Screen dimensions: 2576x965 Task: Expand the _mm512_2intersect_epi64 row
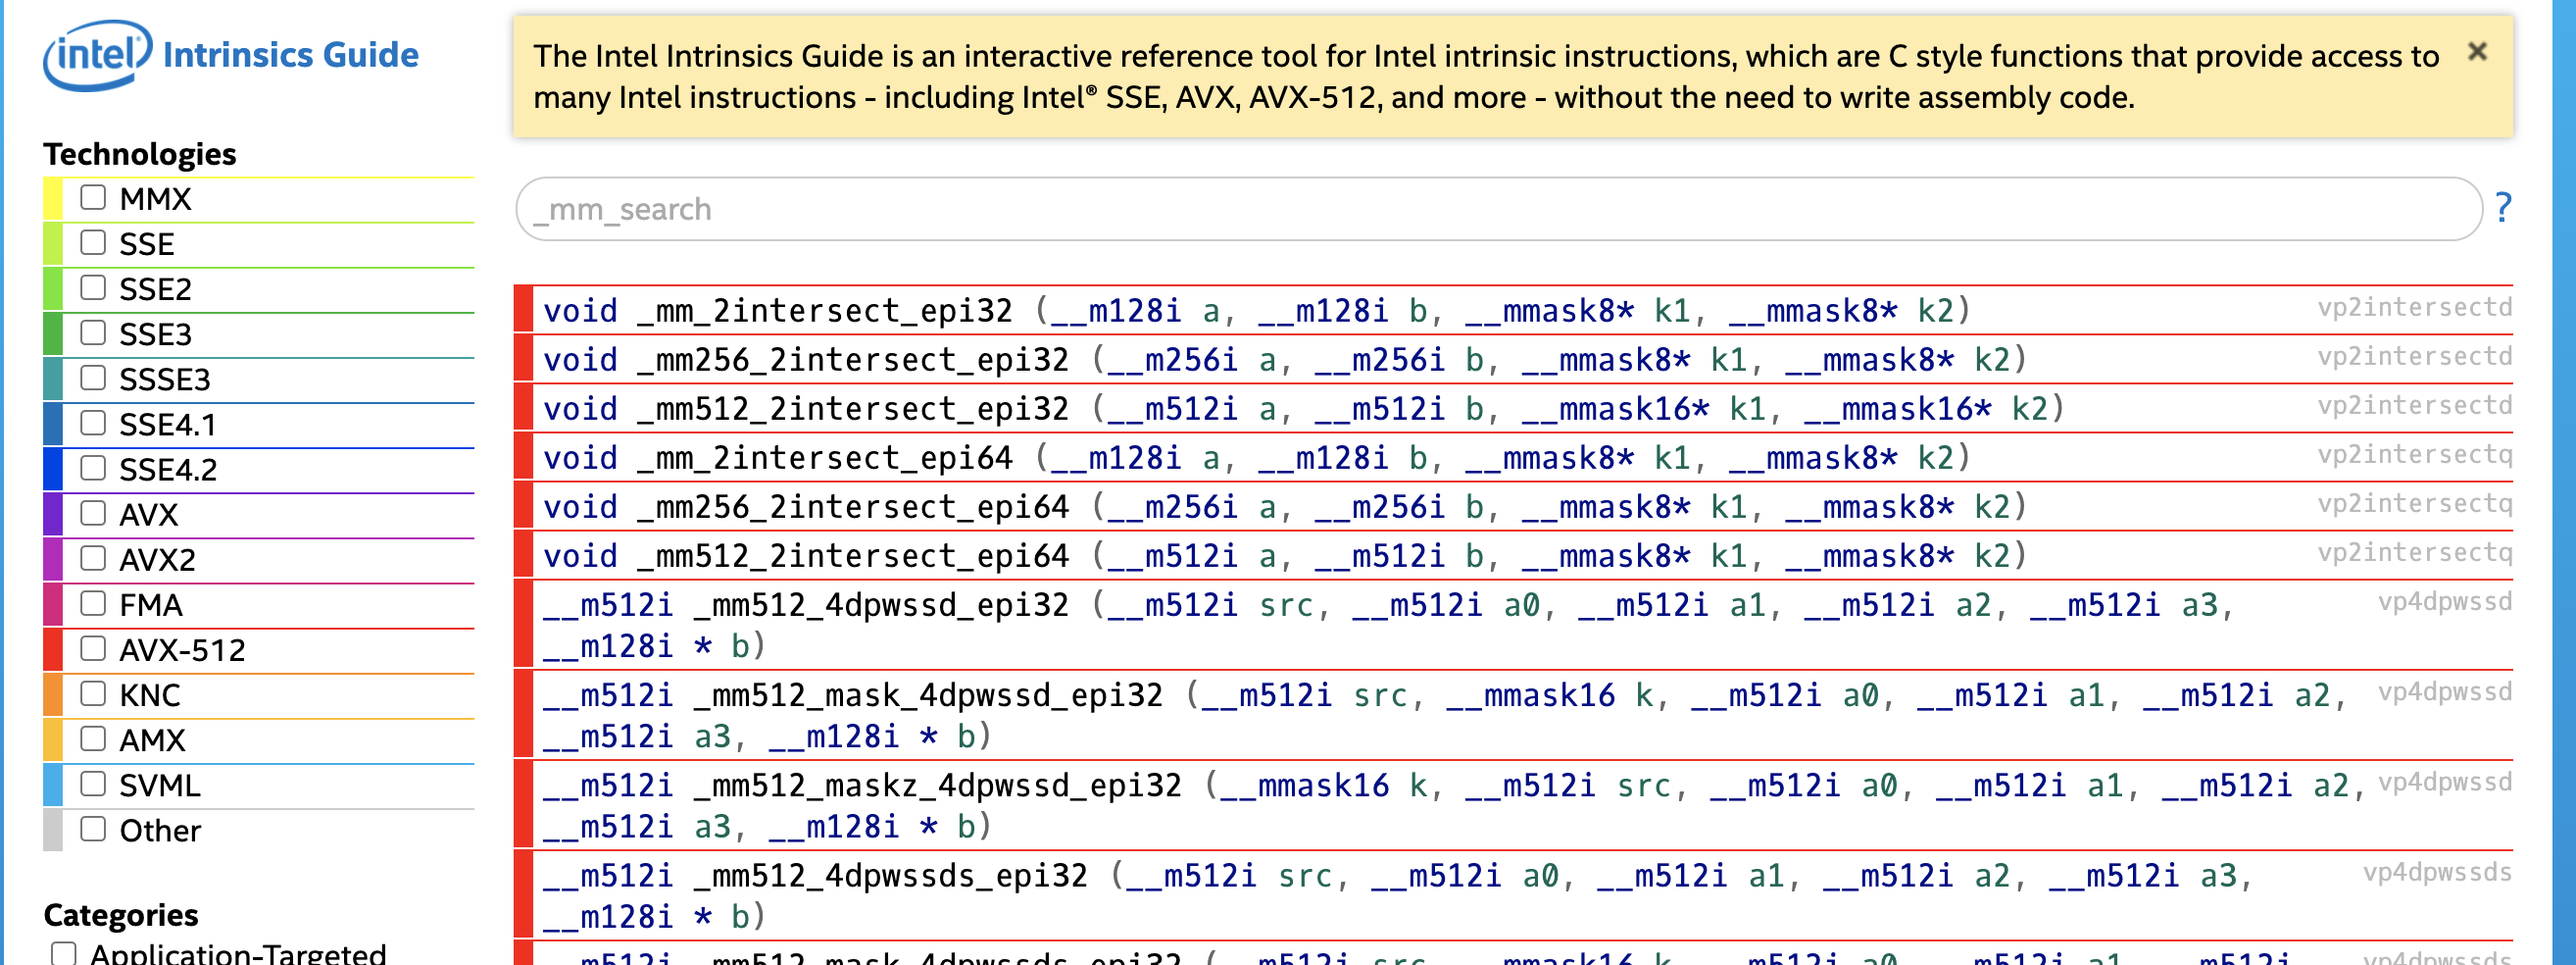click(1513, 555)
